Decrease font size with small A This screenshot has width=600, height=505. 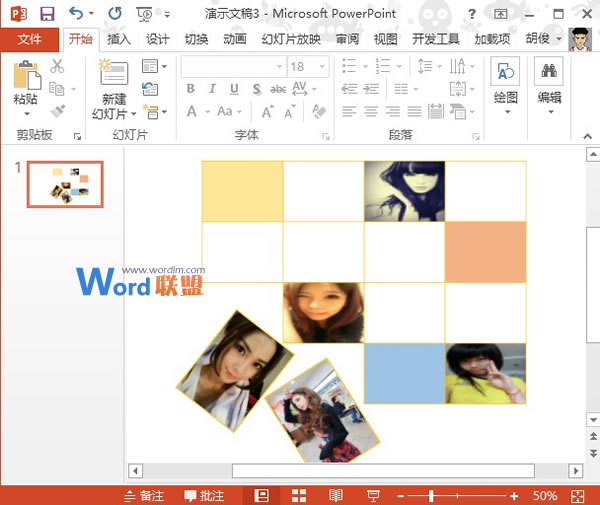290,112
